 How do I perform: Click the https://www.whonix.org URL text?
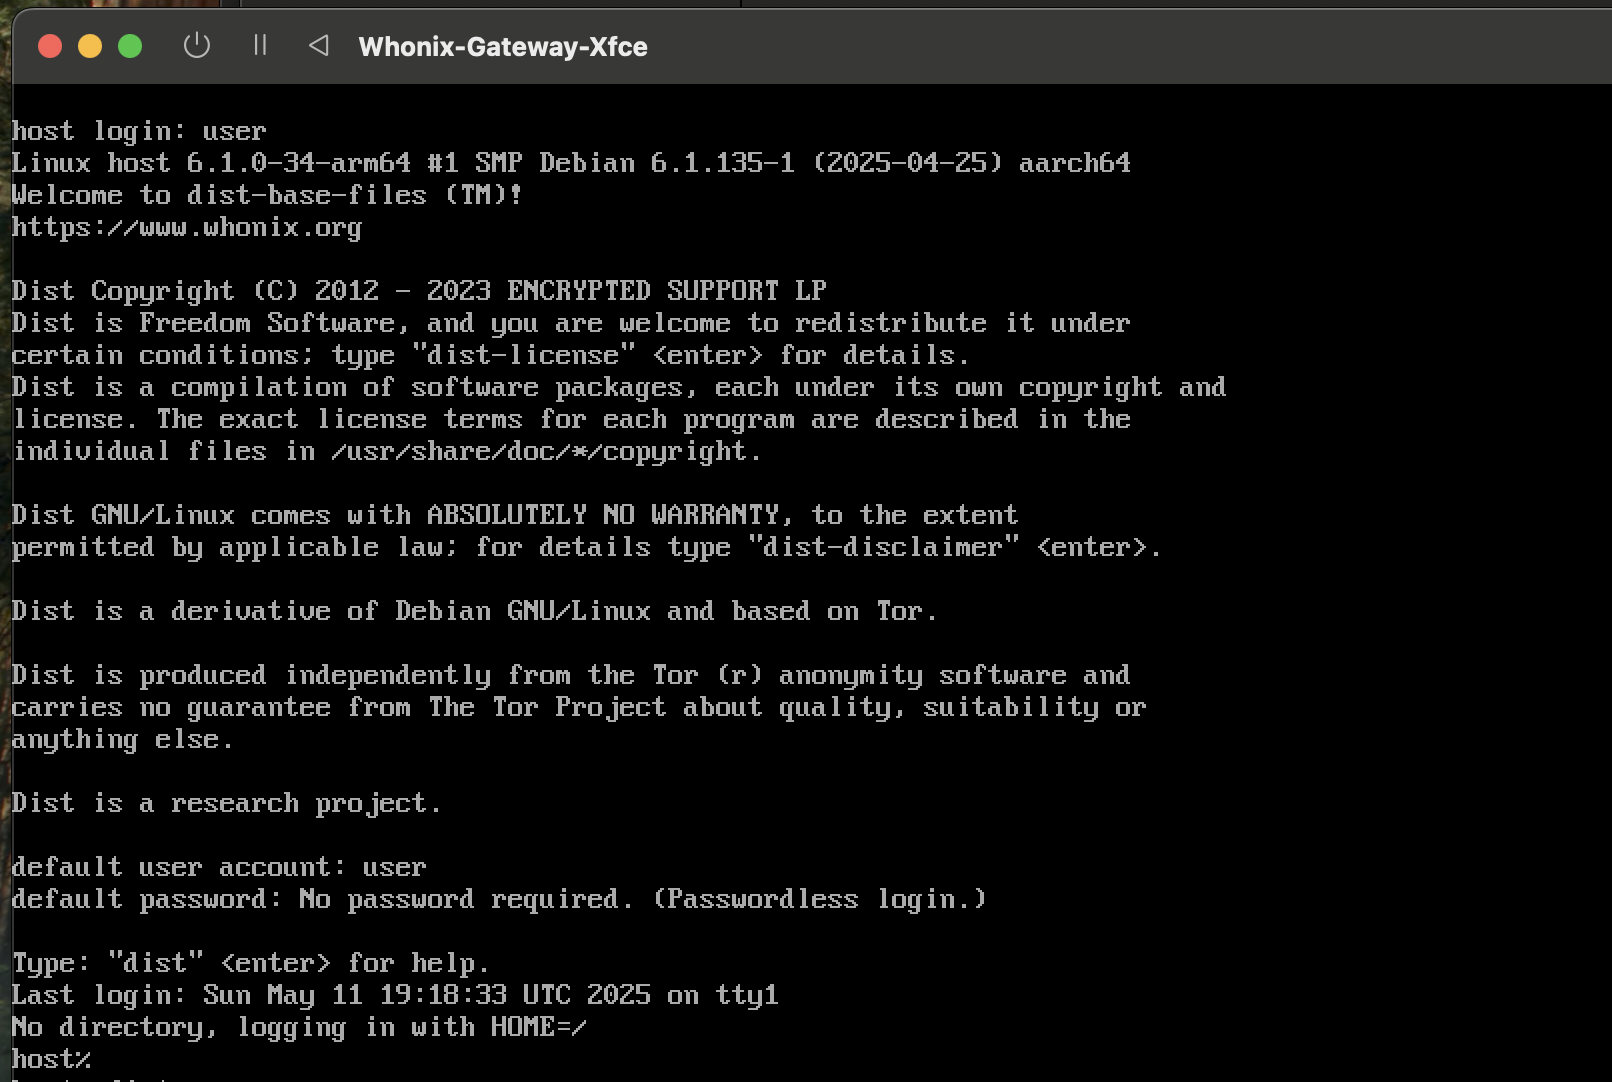point(187,227)
